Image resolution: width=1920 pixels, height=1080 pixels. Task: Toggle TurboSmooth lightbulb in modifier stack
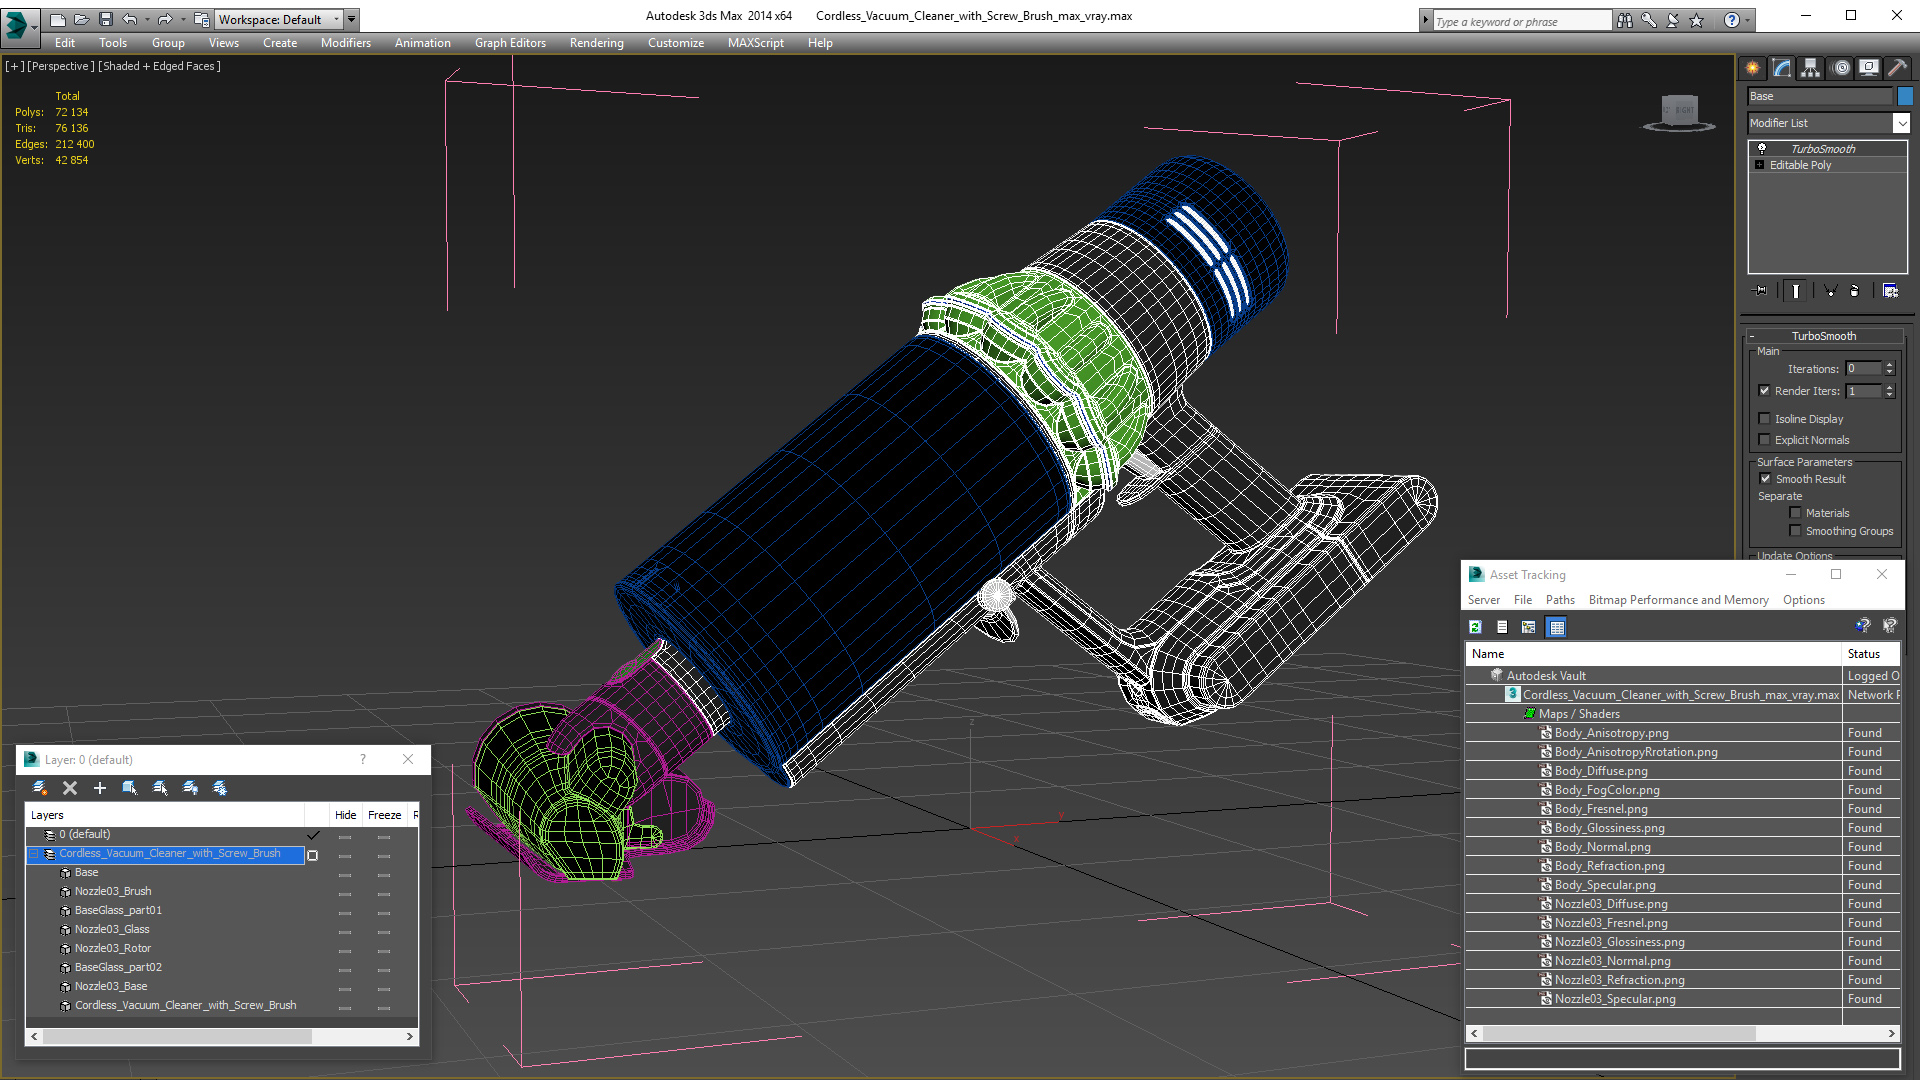(1762, 148)
